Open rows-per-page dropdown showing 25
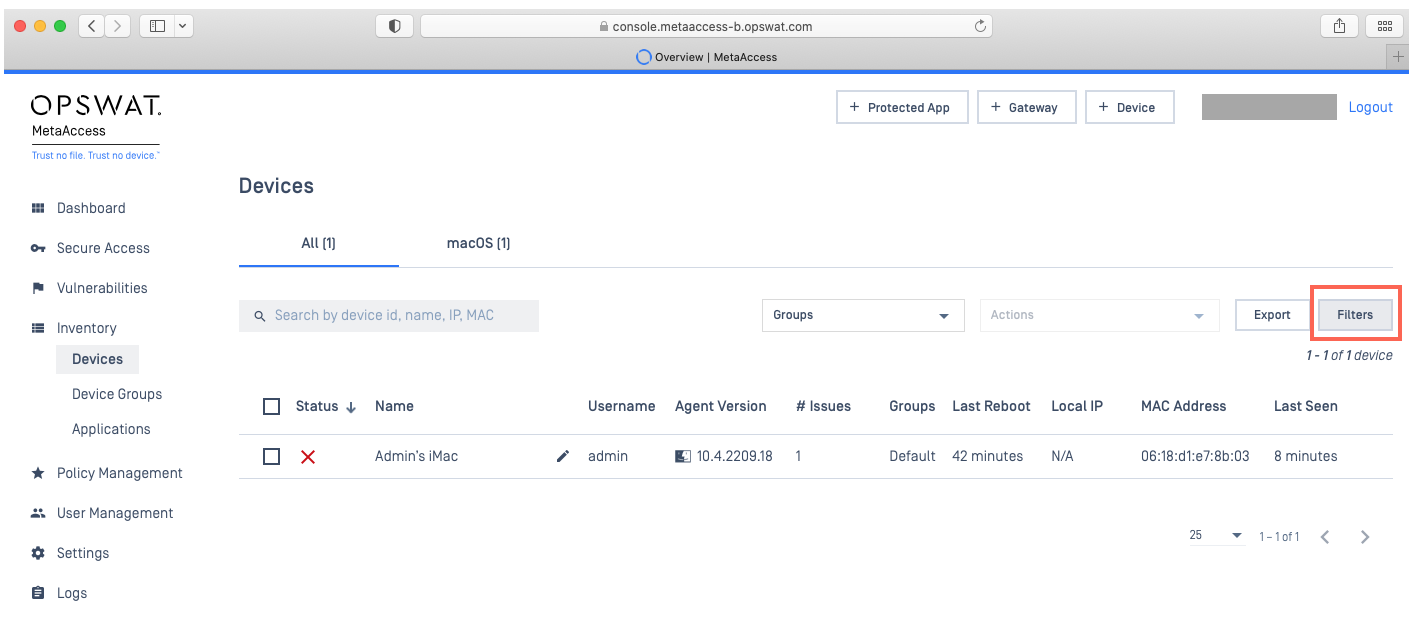This screenshot has width=1420, height=628. (1215, 536)
